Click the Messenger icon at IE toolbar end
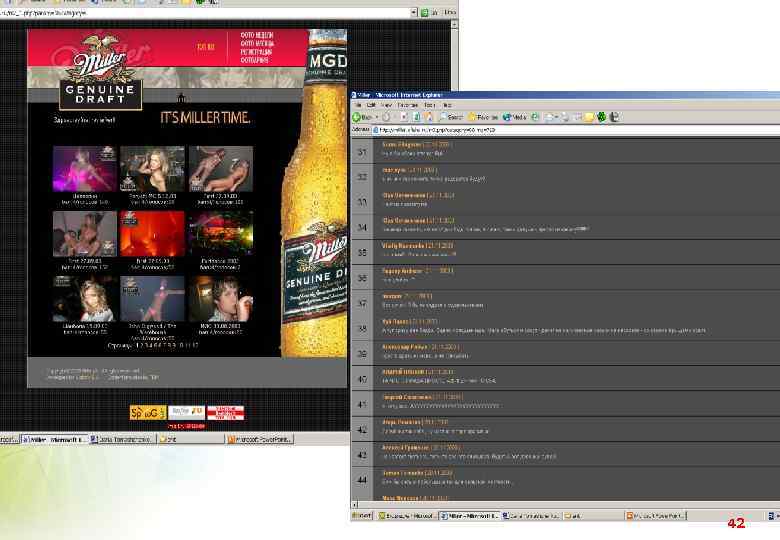The width and height of the screenshot is (780, 540). pyautogui.click(x=615, y=117)
